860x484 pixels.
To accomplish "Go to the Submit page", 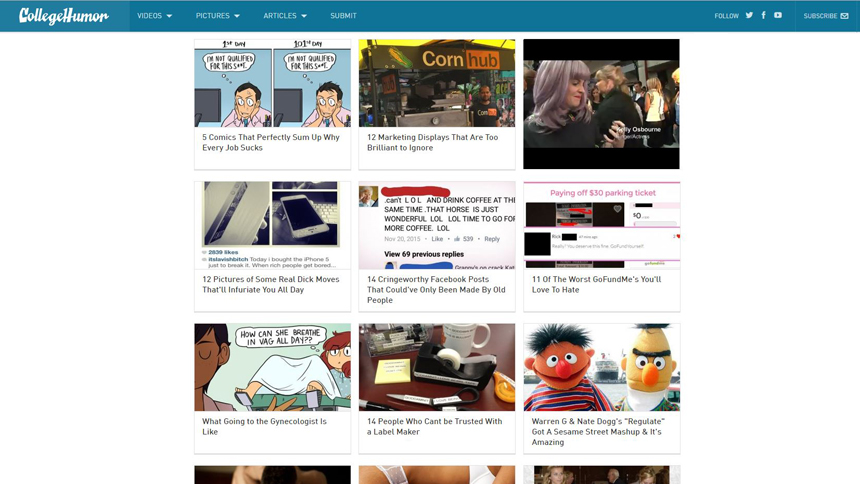I will pyautogui.click(x=343, y=16).
